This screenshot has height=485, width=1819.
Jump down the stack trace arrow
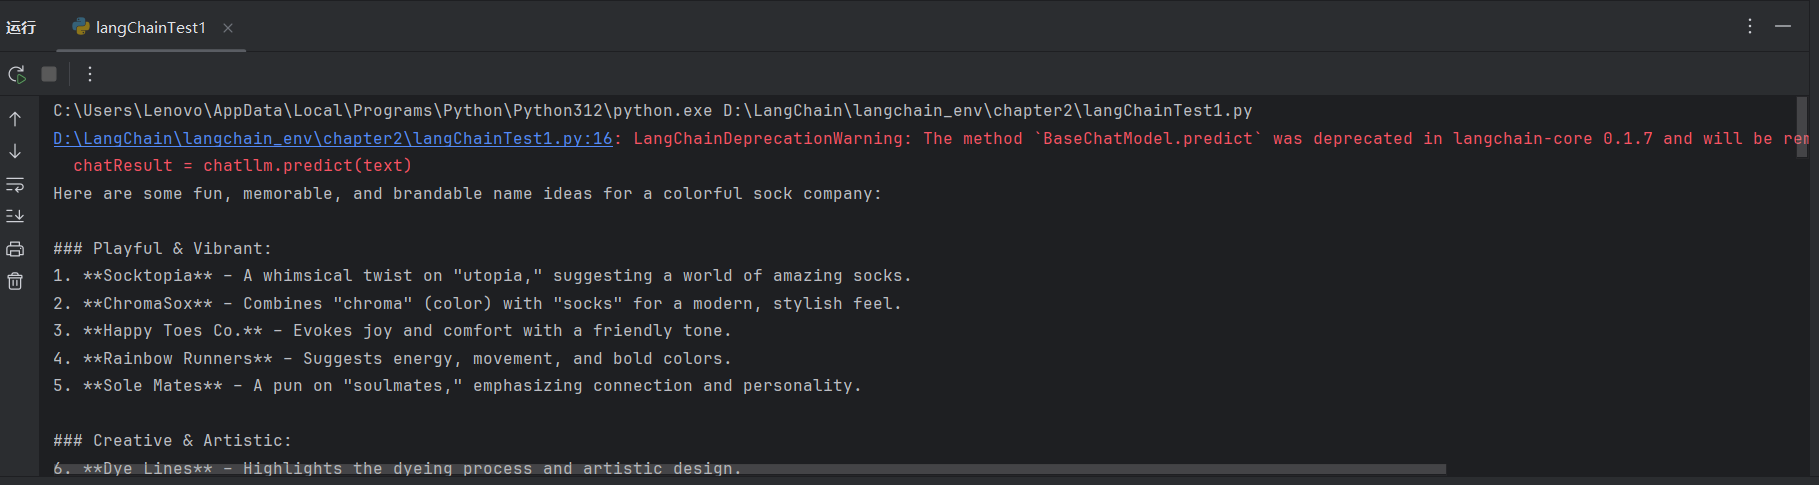pos(15,151)
